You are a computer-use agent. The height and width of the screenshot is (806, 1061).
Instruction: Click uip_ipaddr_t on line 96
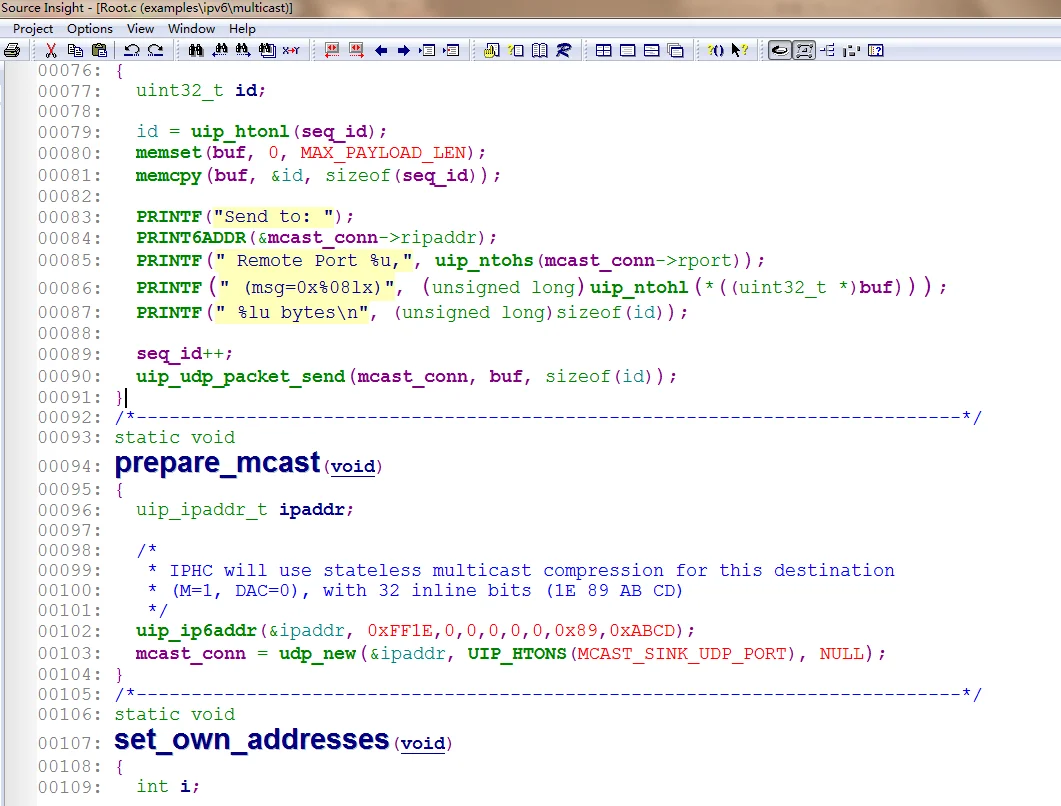[x=202, y=509]
